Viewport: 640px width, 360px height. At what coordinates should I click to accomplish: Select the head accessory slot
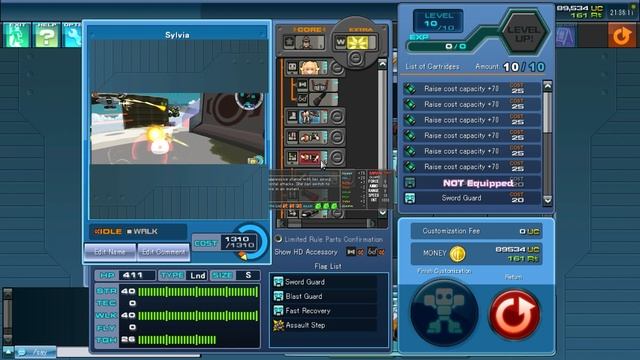tap(318, 85)
